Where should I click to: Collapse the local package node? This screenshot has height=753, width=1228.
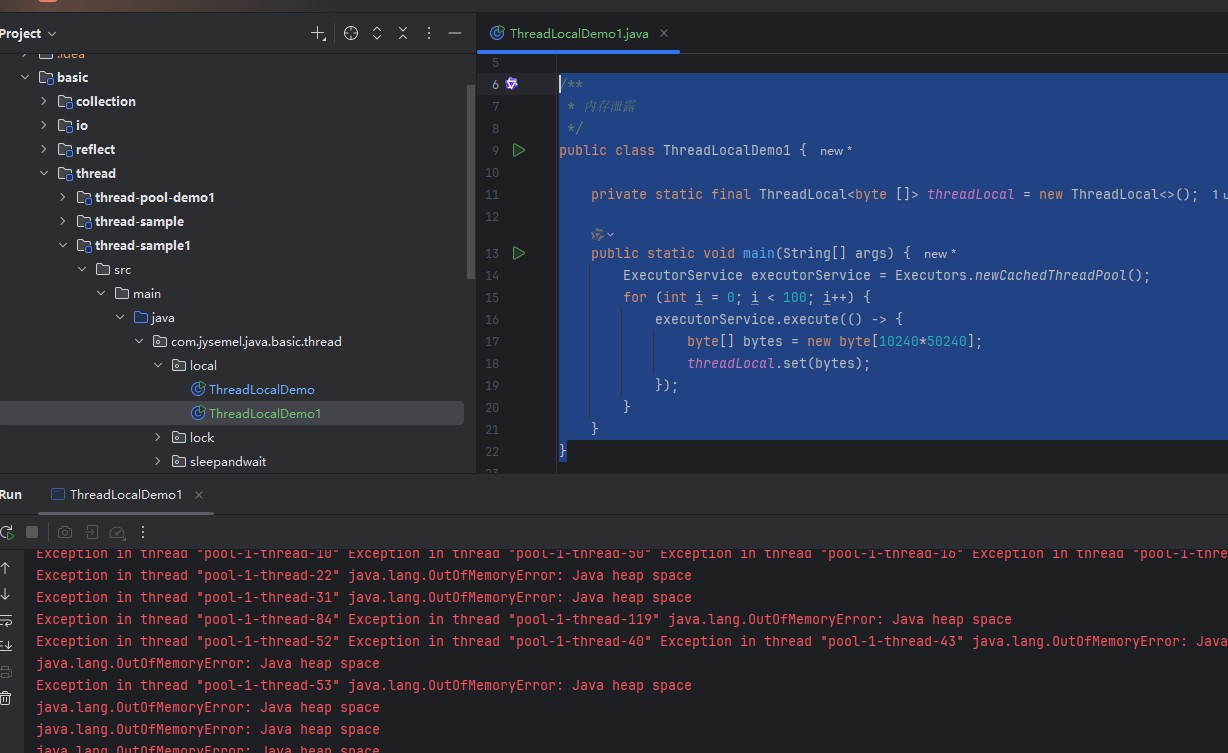coord(159,365)
